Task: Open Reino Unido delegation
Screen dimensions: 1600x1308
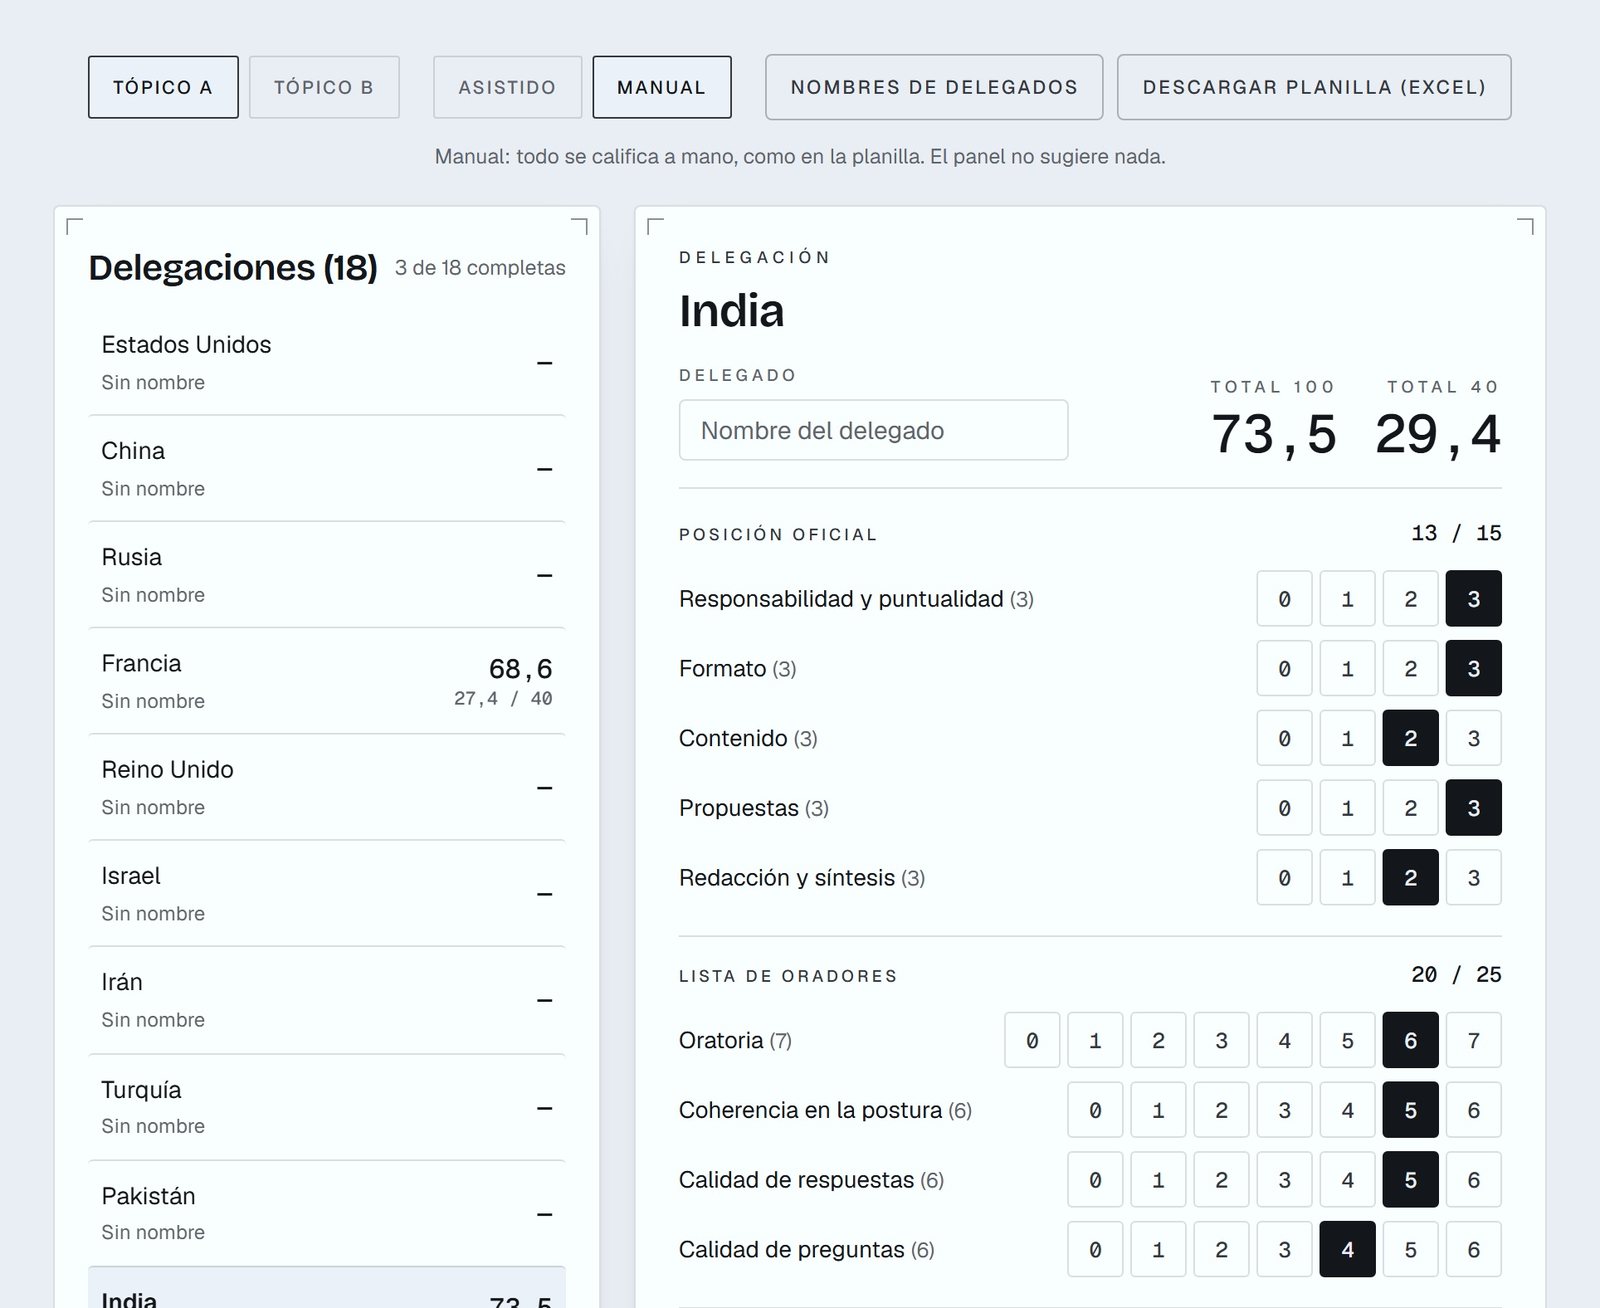Action: 327,787
